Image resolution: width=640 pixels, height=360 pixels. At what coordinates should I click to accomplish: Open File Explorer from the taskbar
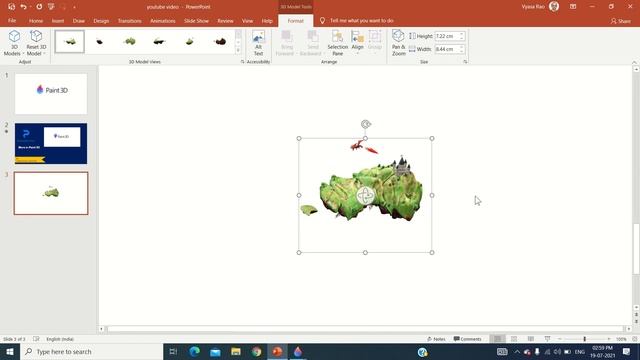click(x=236, y=351)
